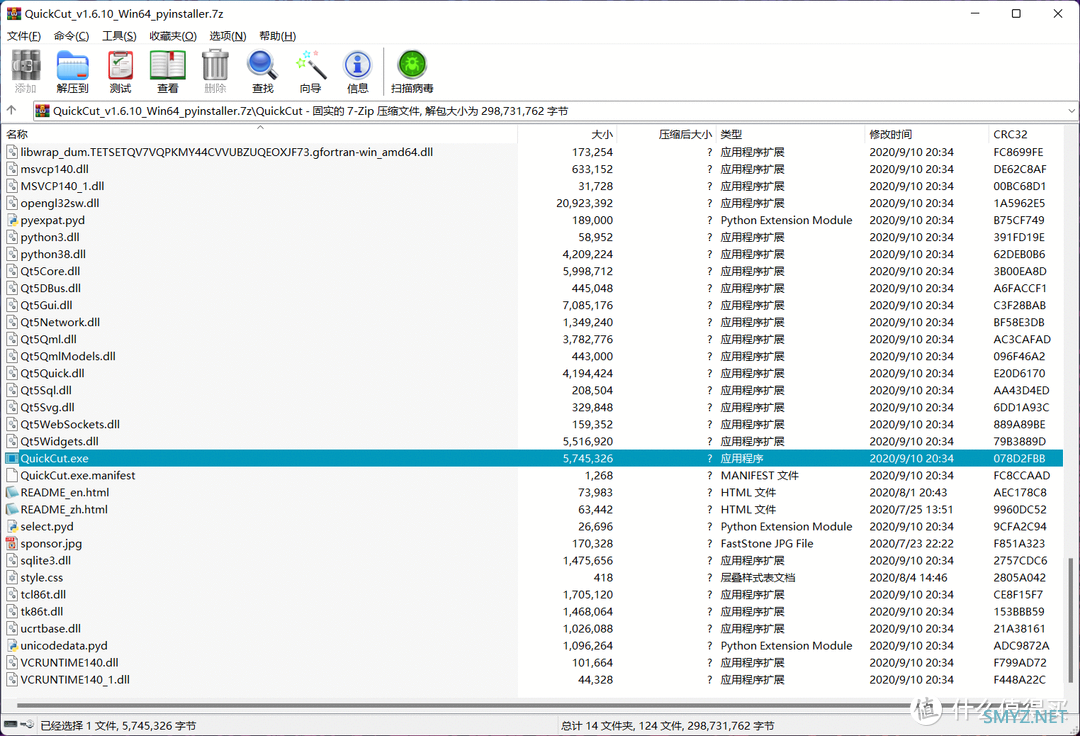Click the Delete (删除) trash icon
The width and height of the screenshot is (1080, 736).
pos(215,66)
